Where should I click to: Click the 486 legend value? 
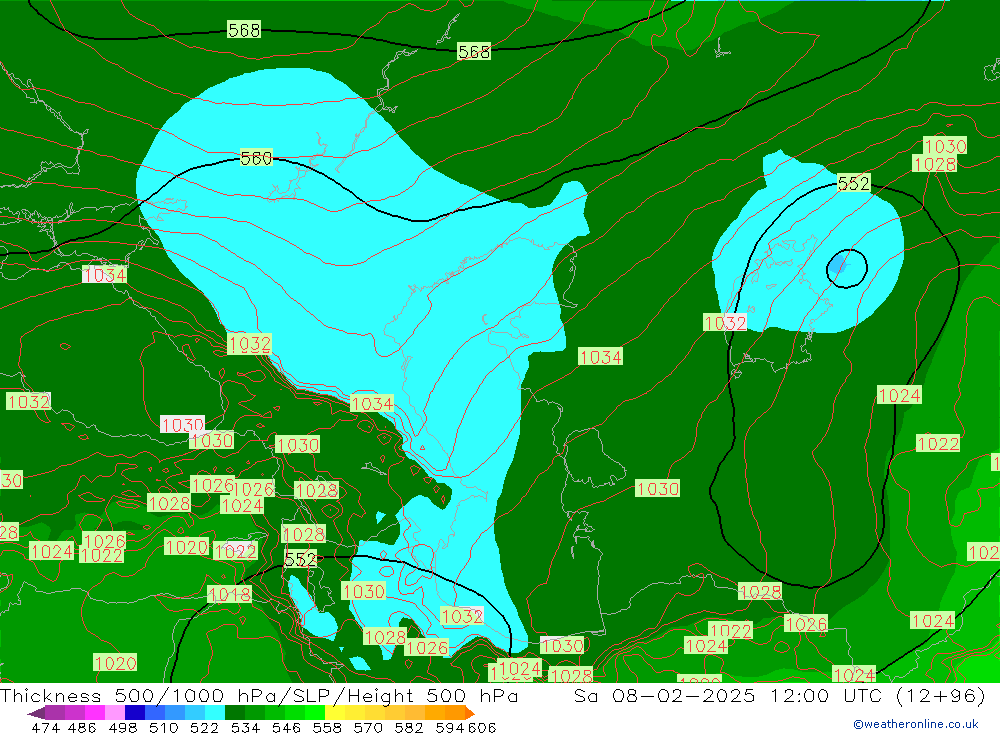click(82, 727)
